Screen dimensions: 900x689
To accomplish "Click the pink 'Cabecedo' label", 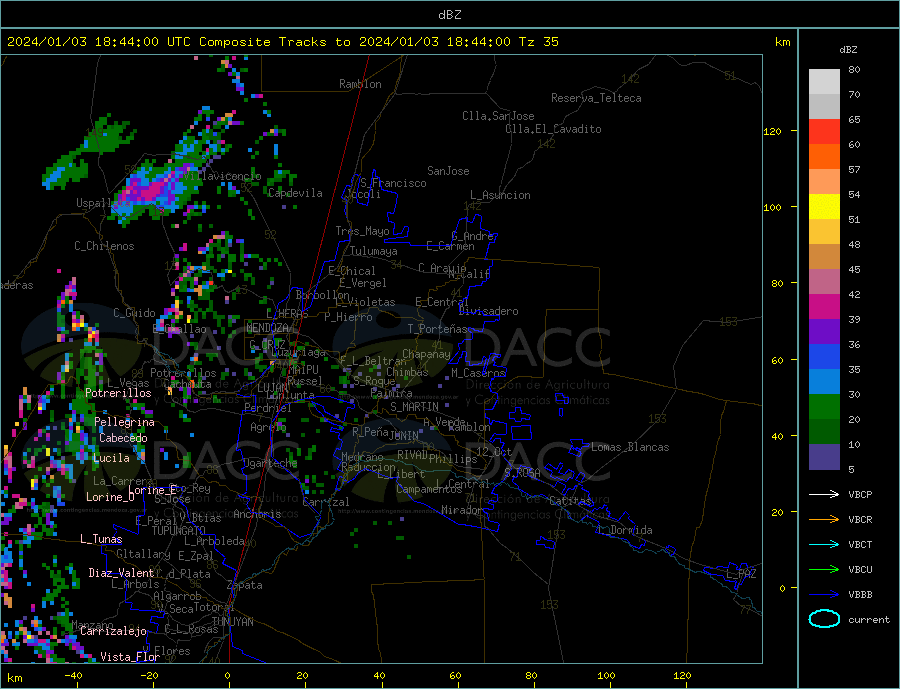I will [x=123, y=438].
